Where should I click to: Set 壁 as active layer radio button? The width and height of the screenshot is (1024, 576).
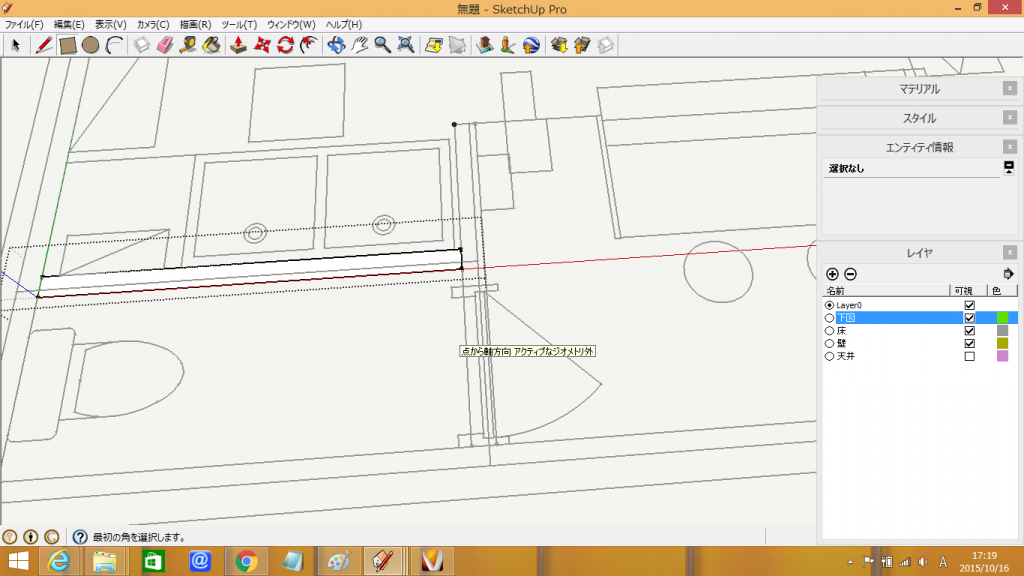[x=829, y=343]
